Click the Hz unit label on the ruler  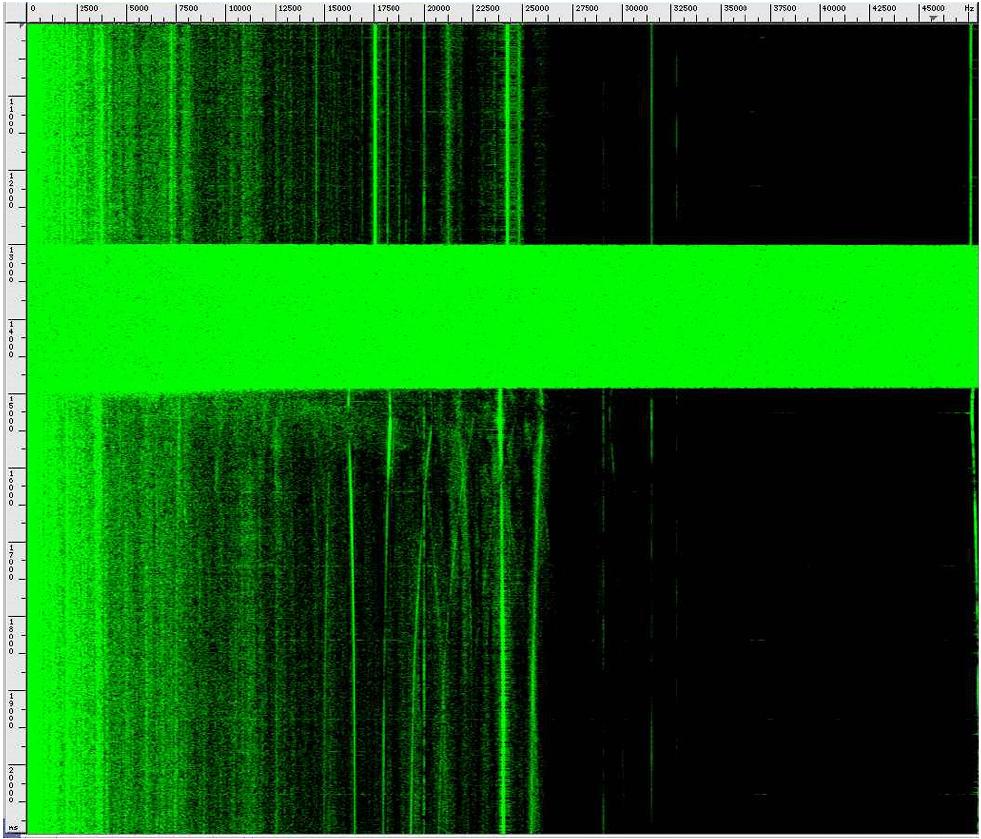968,9
